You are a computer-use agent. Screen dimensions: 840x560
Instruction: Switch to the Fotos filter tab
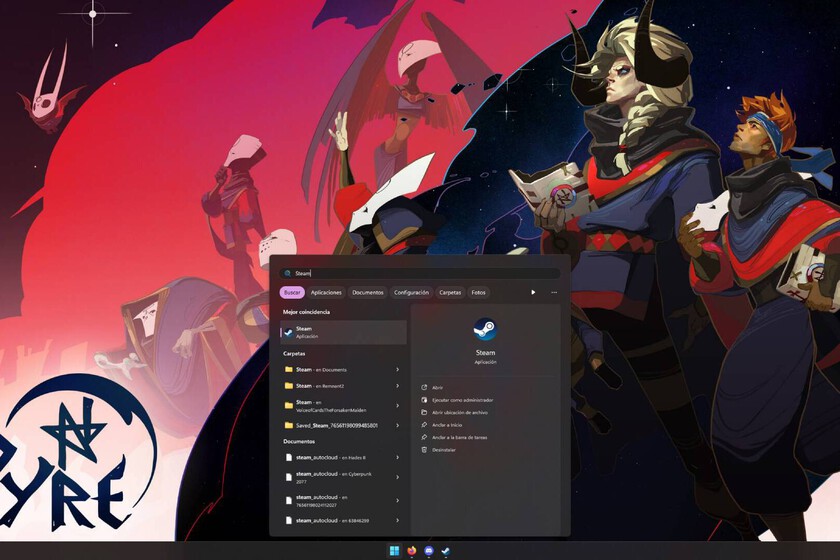[x=478, y=293]
